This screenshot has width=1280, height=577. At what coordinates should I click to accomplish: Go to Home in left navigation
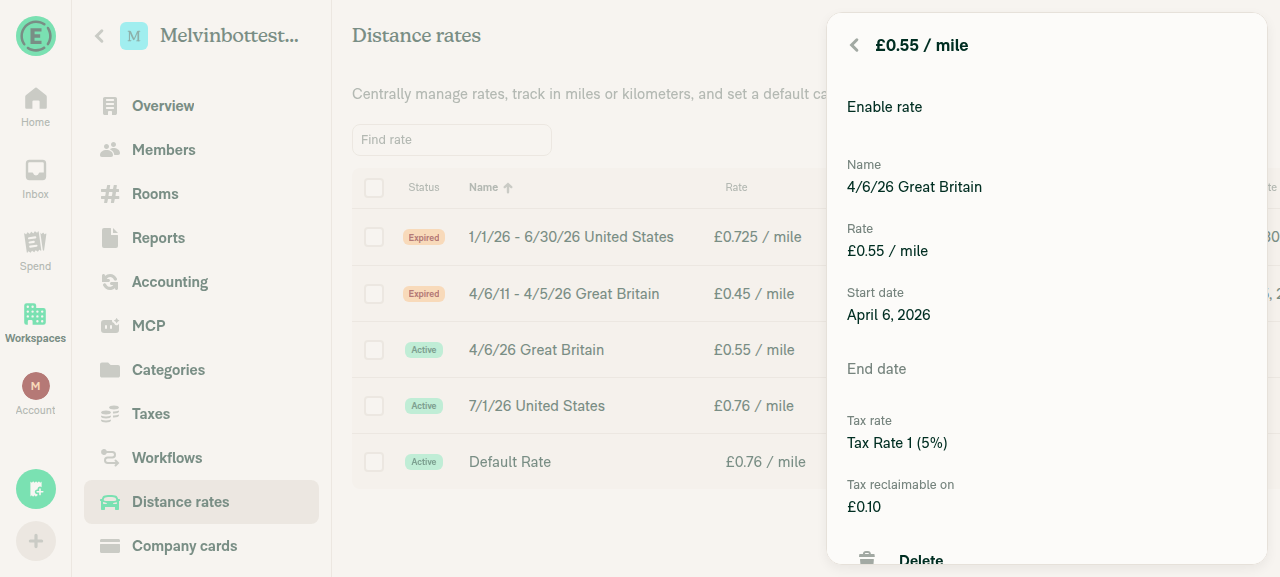tap(36, 108)
